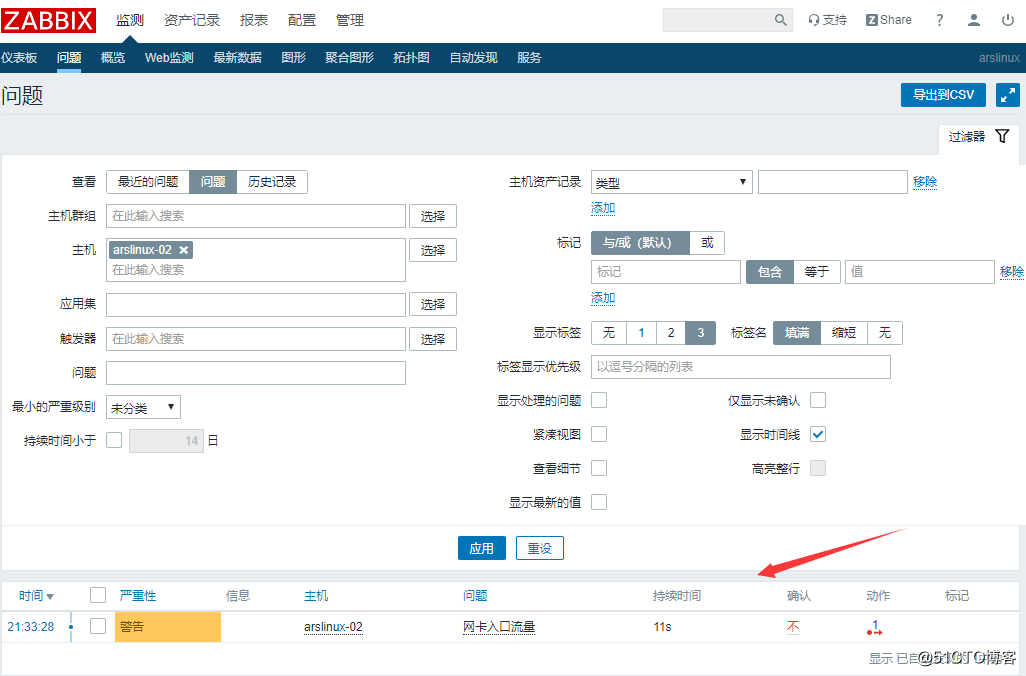Click 选择 button for 应用集
The image size is (1026, 676).
(433, 304)
